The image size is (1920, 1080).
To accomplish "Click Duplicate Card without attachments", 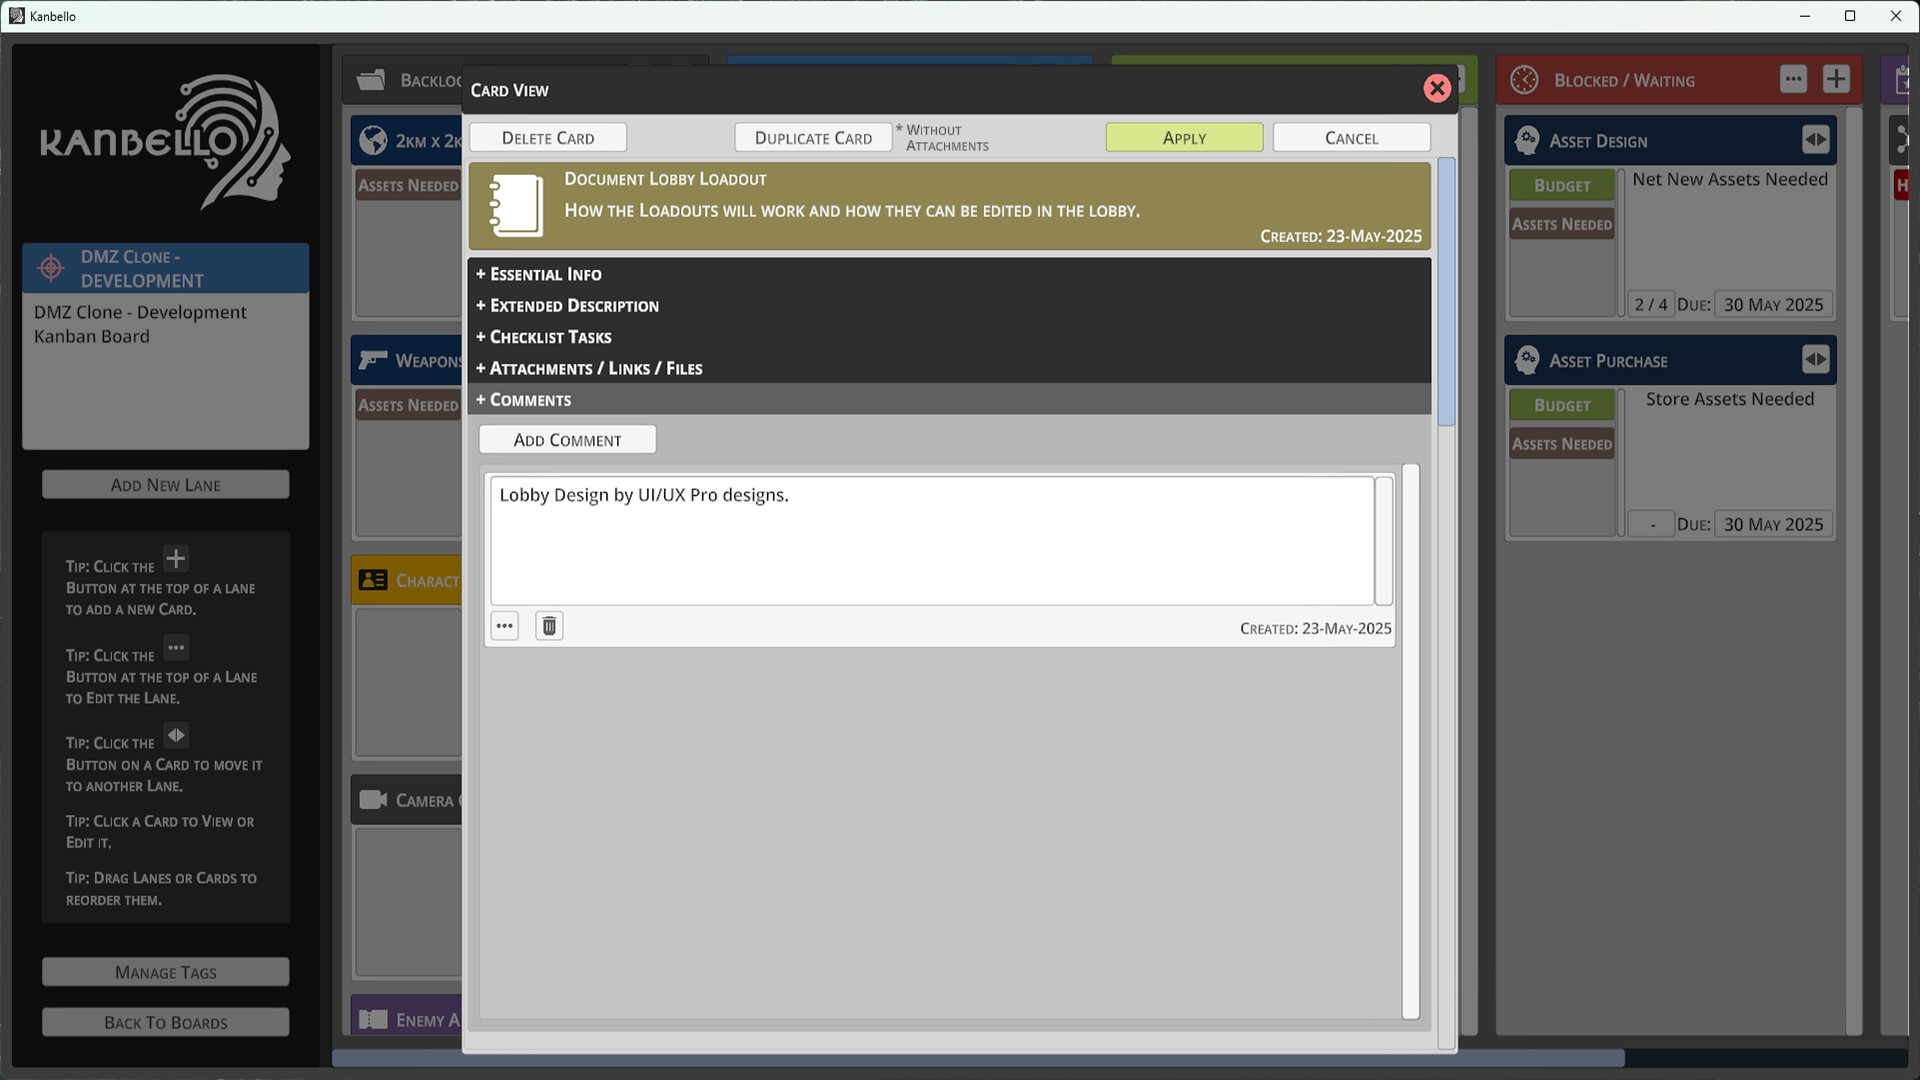I will pyautogui.click(x=813, y=137).
